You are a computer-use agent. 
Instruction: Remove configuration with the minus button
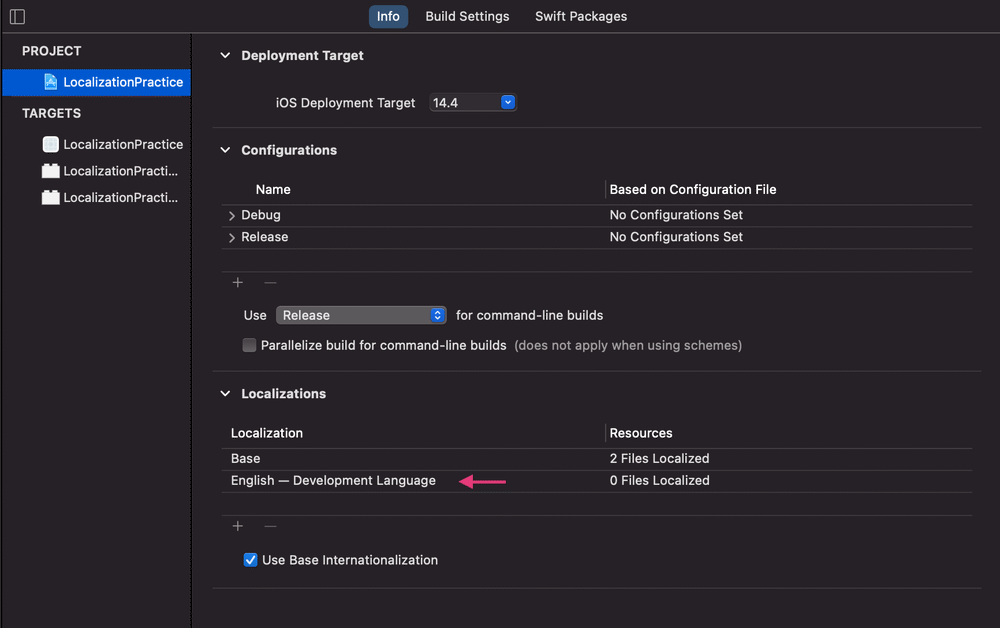pos(269,283)
